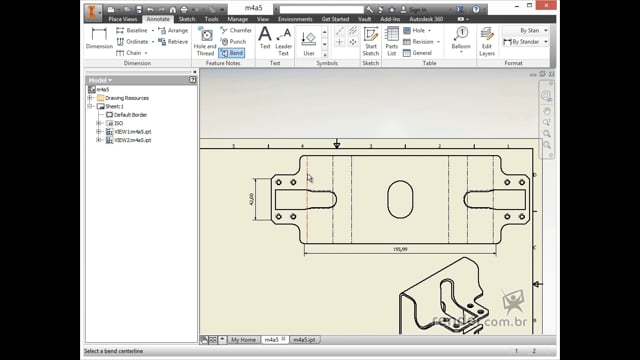640x360 pixels.
Task: Expand the VIEW1:m4a5.ipt node
Action: [98, 131]
